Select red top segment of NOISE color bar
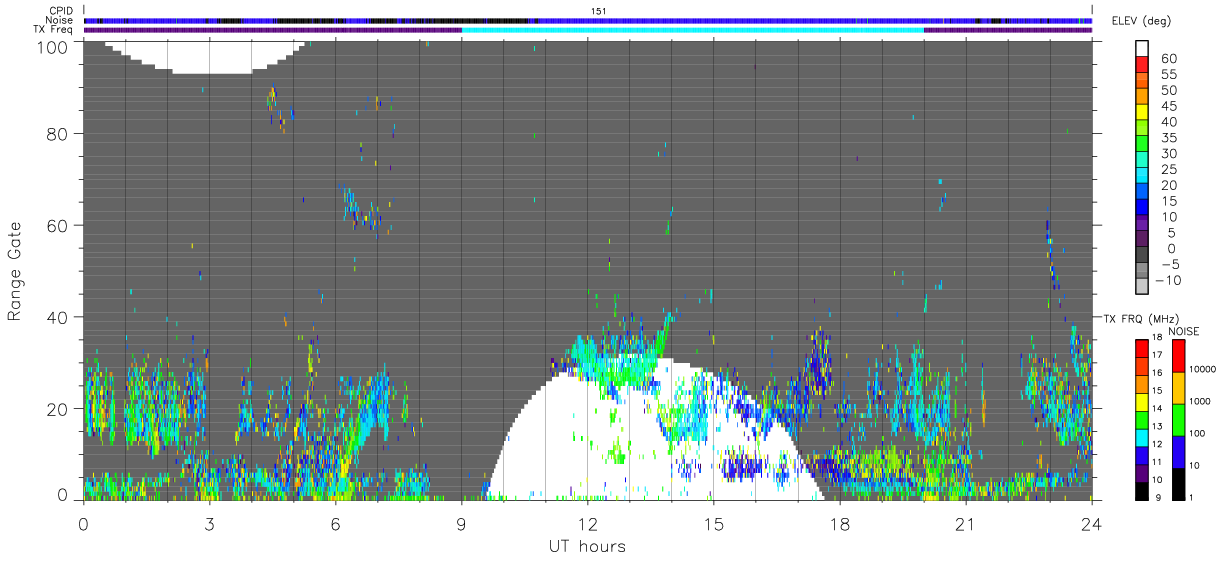The height and width of the screenshot is (567, 1228). point(1177,355)
